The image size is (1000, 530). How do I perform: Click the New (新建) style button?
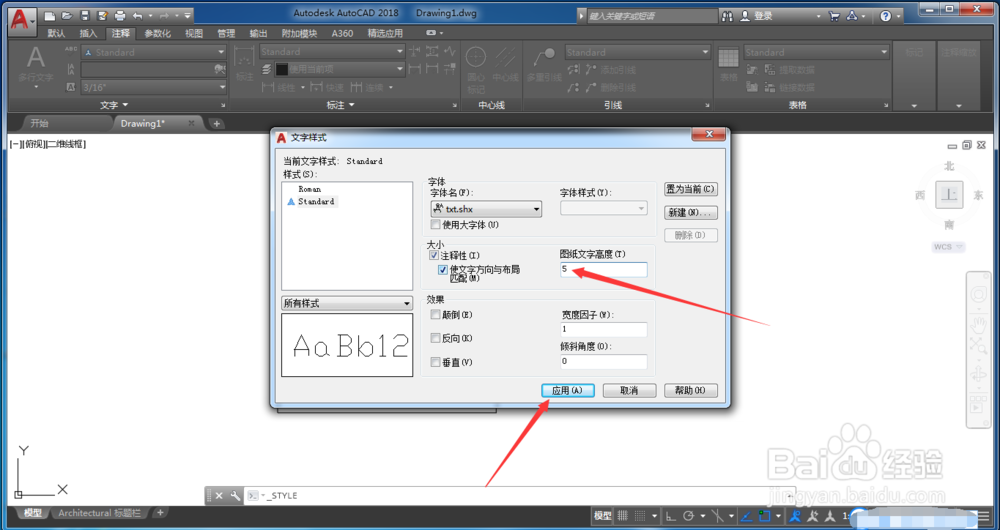691,212
